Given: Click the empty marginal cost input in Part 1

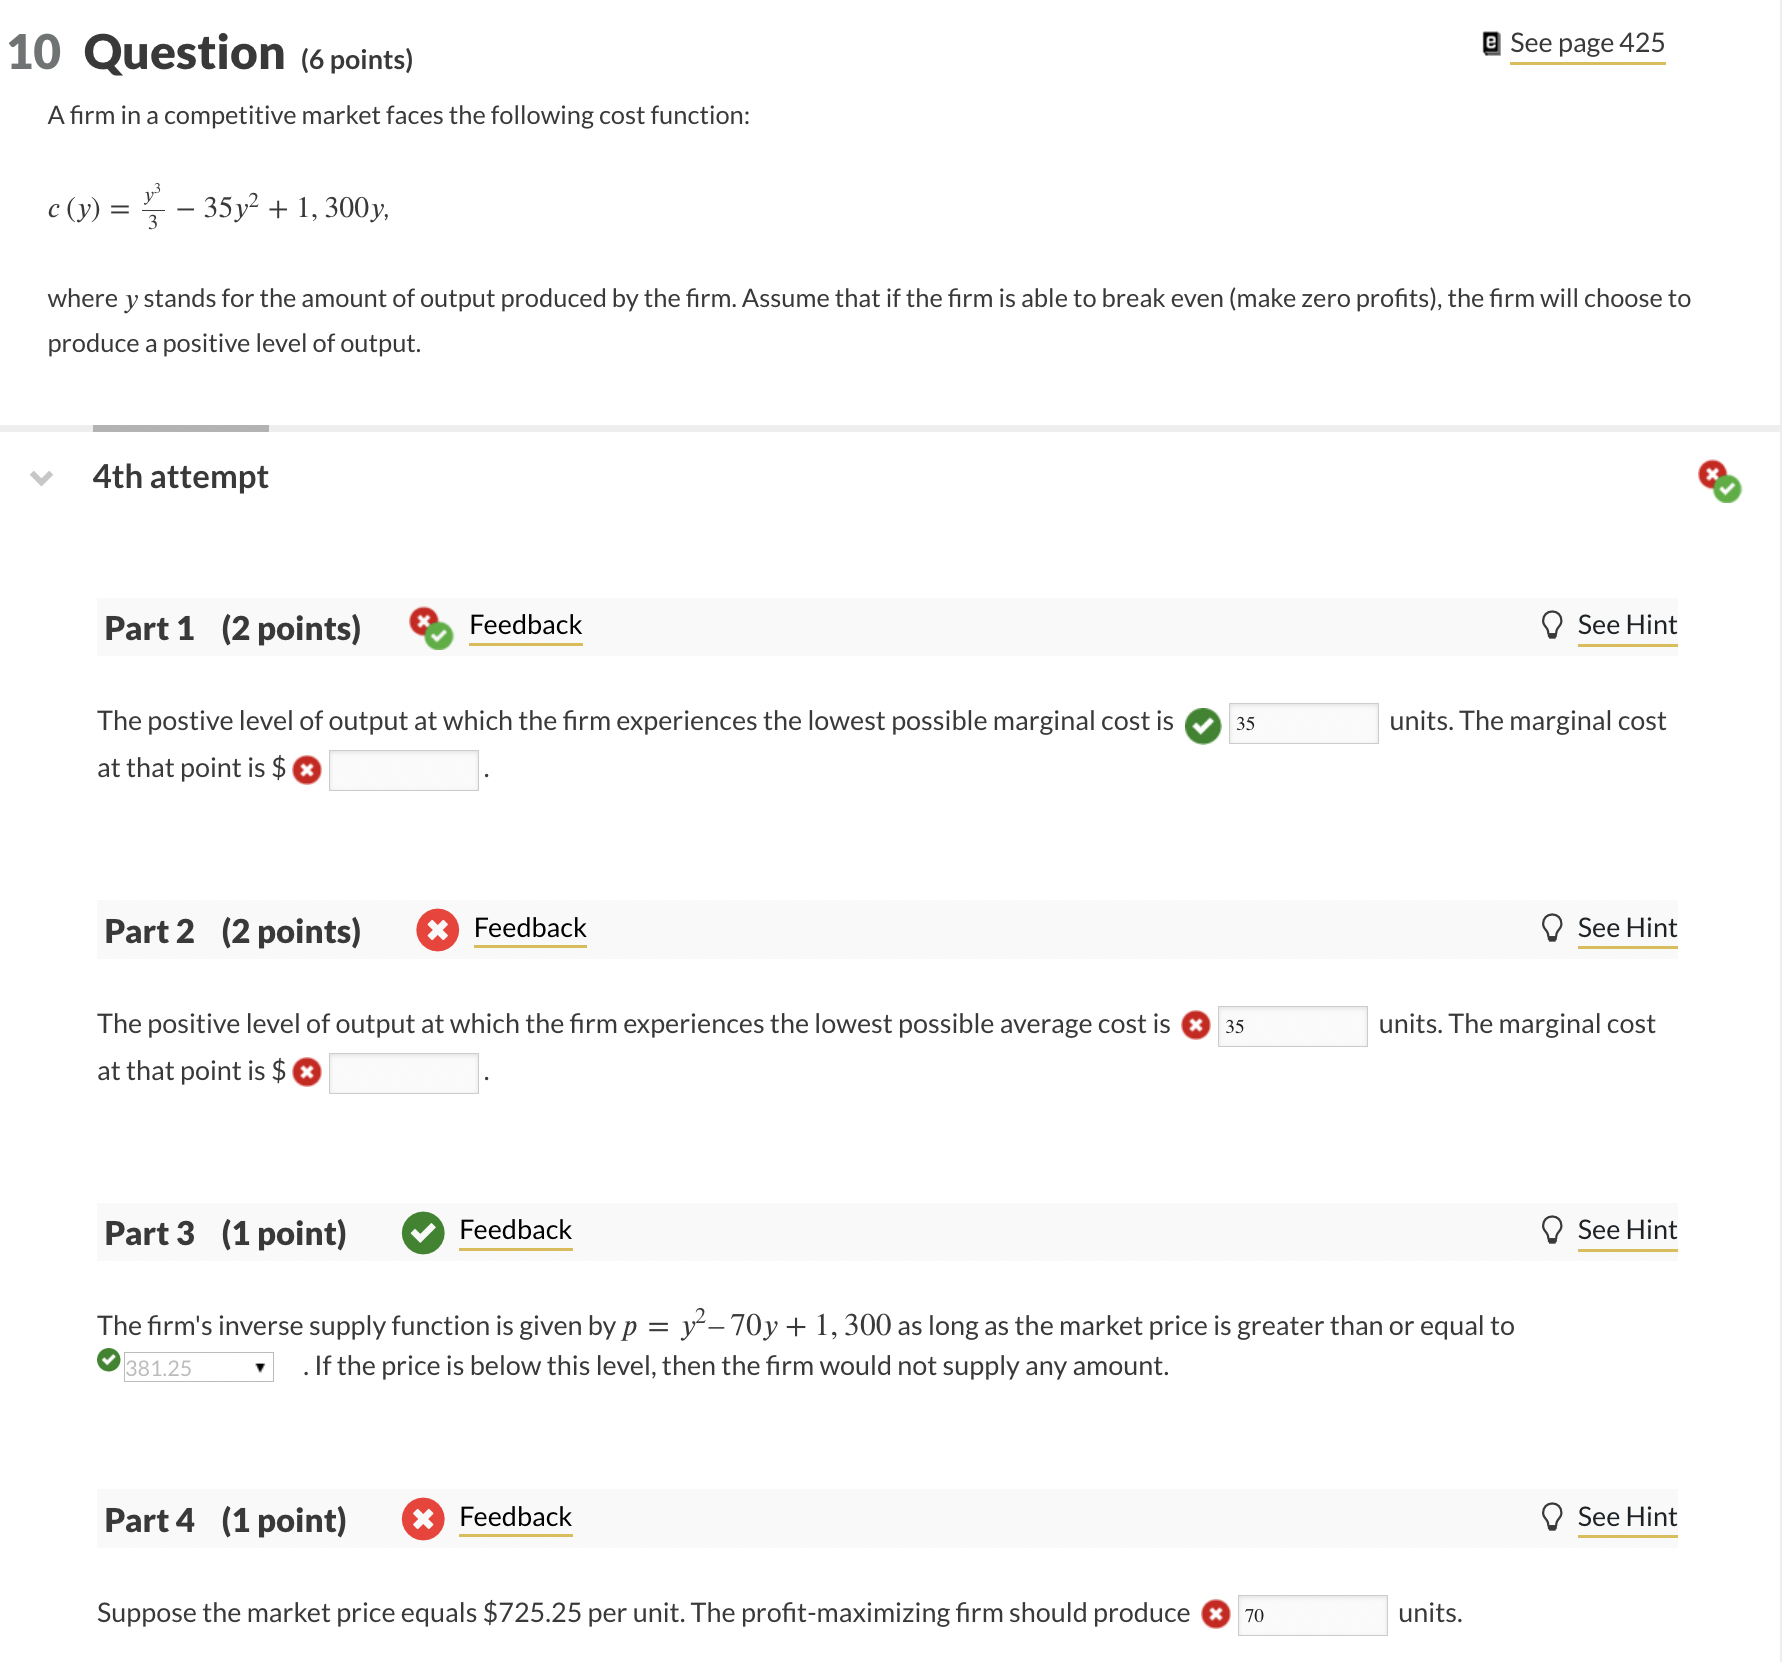Looking at the screenshot, I should 402,768.
